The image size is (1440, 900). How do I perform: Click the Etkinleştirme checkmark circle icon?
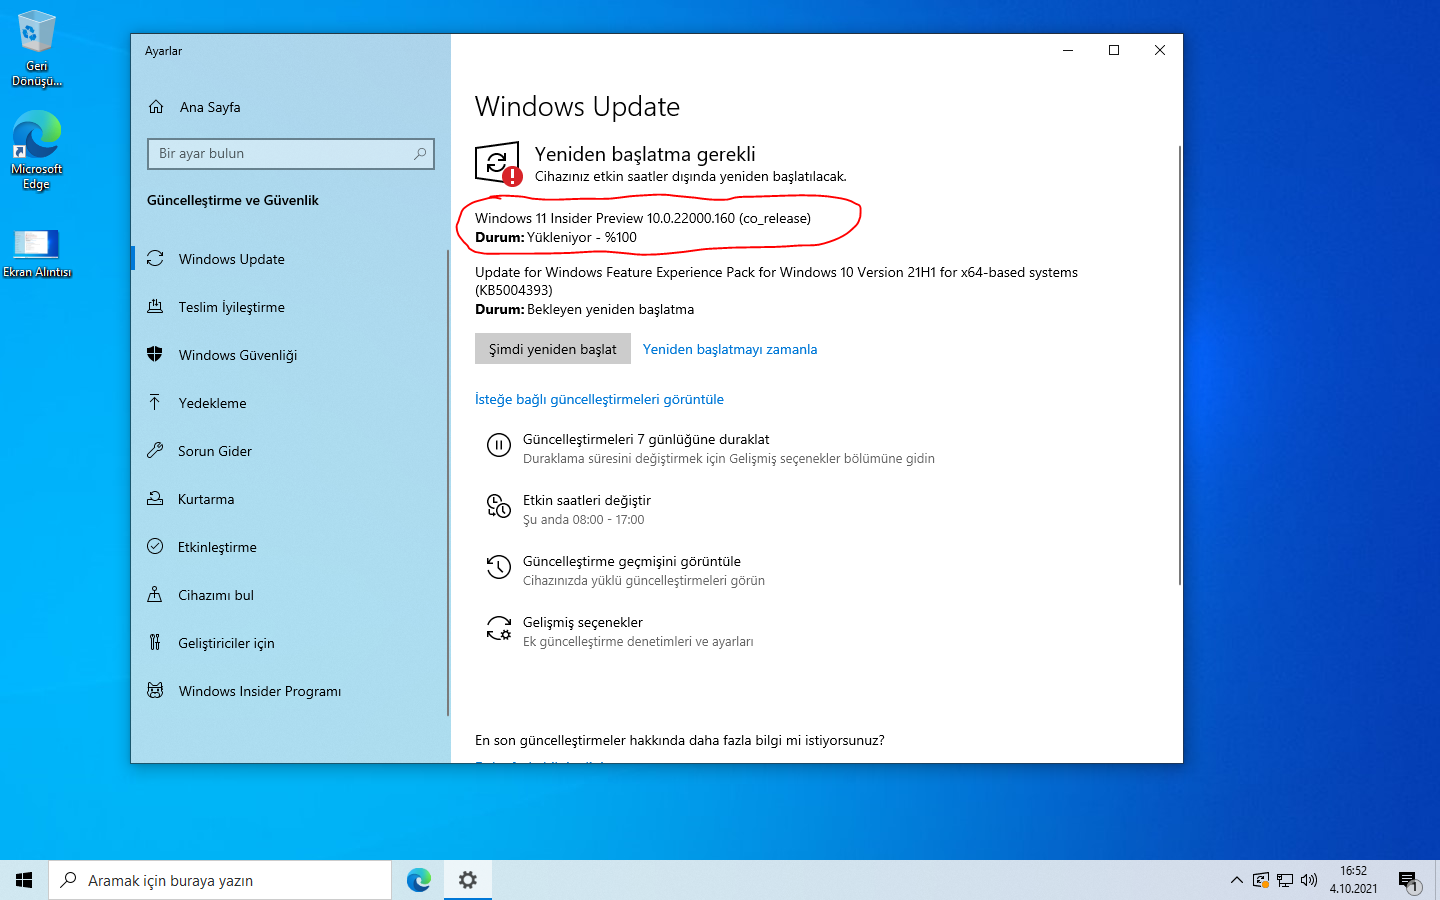[155, 547]
